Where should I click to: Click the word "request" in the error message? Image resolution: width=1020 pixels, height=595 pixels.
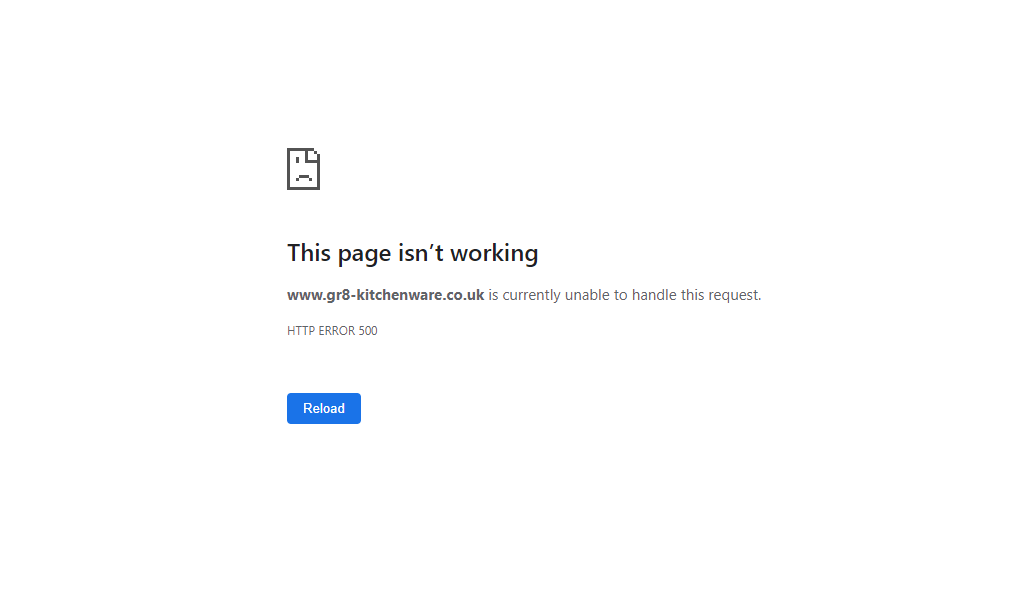[734, 295]
